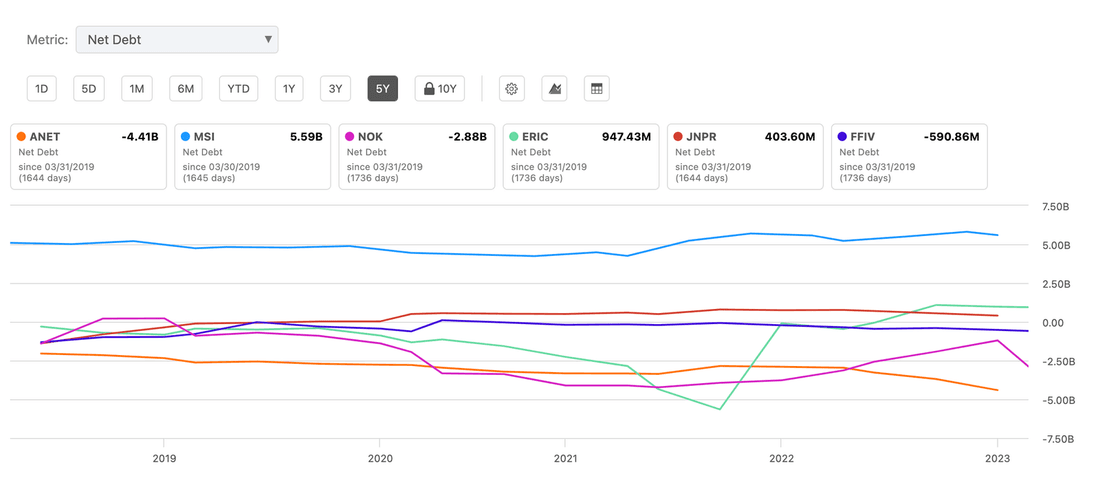The height and width of the screenshot is (479, 1100).
Task: Click the 2022 x-axis label
Action: click(780, 459)
